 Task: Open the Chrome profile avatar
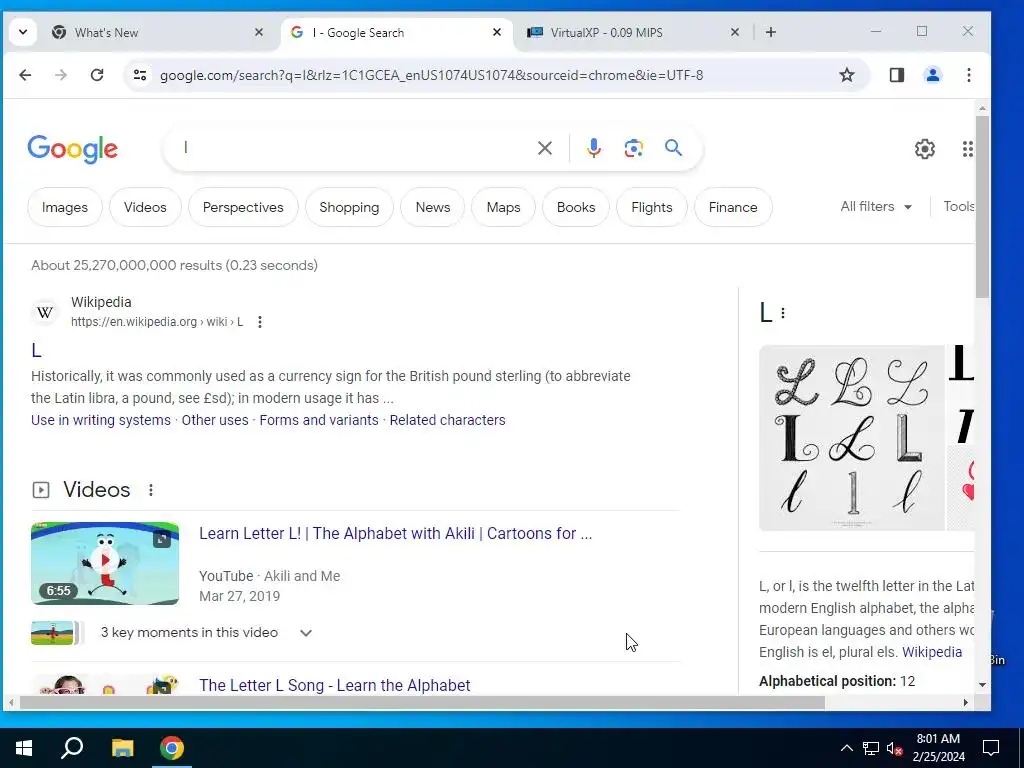[933, 75]
